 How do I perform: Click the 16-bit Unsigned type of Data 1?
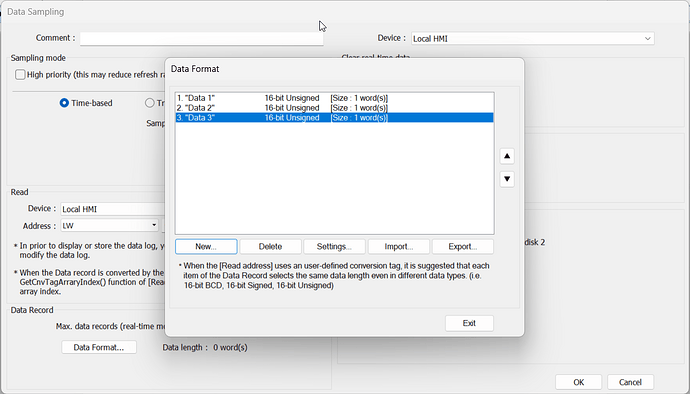pyautogui.click(x=292, y=98)
